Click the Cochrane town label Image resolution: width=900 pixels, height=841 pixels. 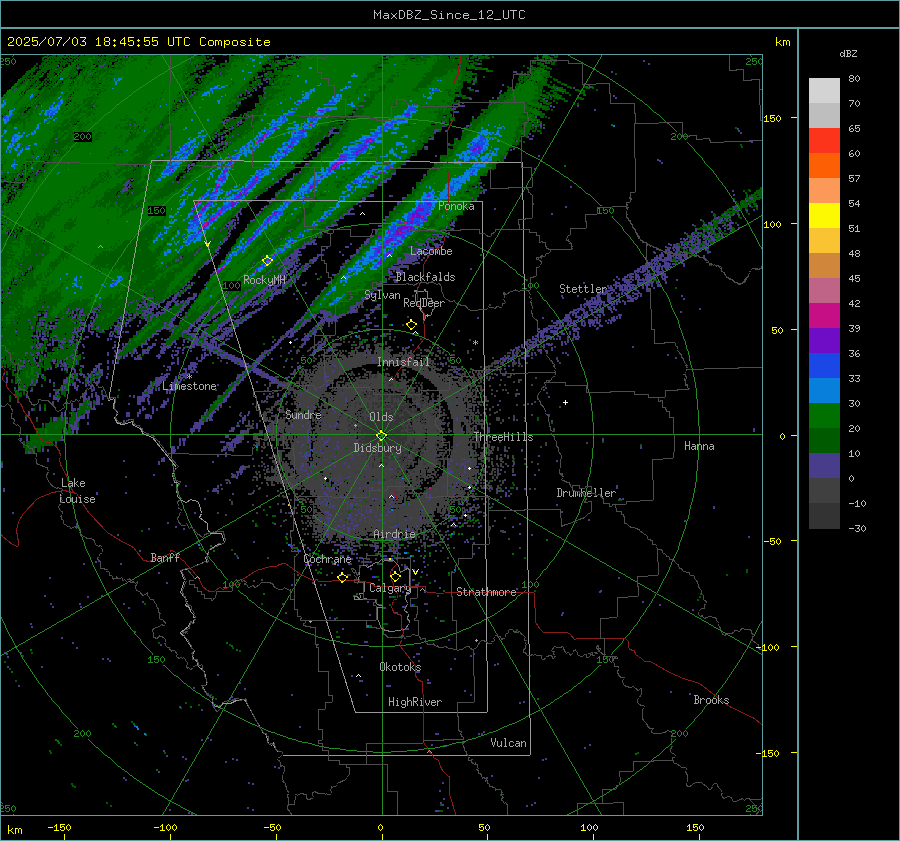point(327,559)
